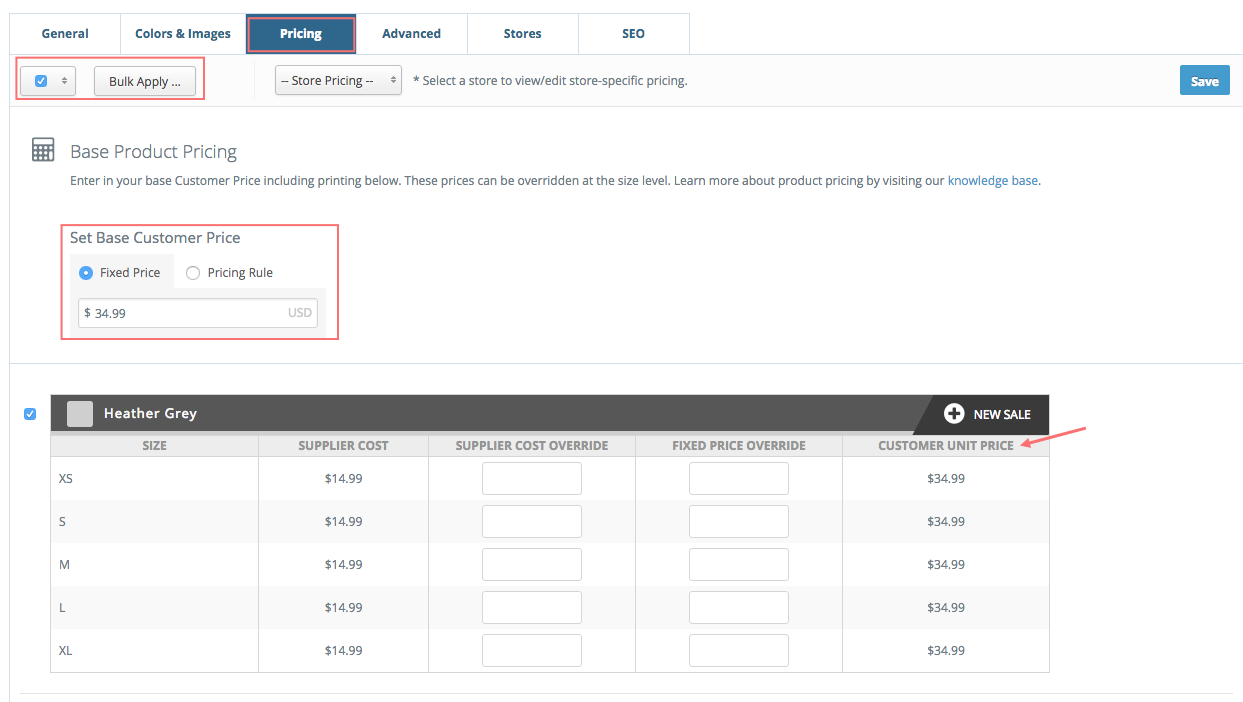Click the NEW SALE button label

tap(1002, 414)
